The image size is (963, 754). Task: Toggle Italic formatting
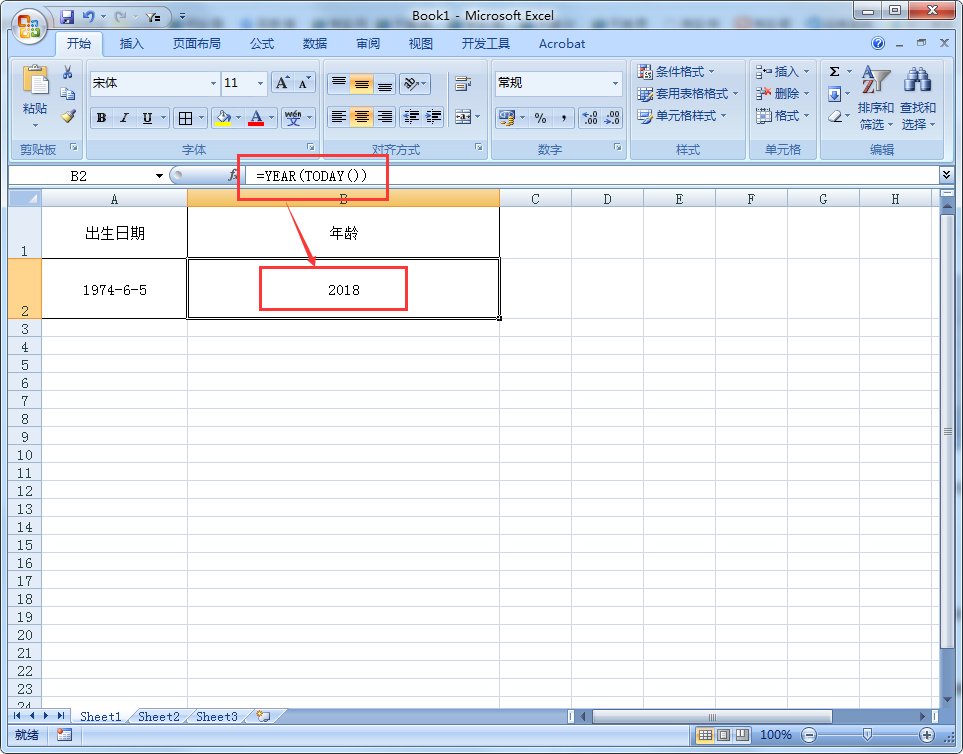[x=124, y=118]
